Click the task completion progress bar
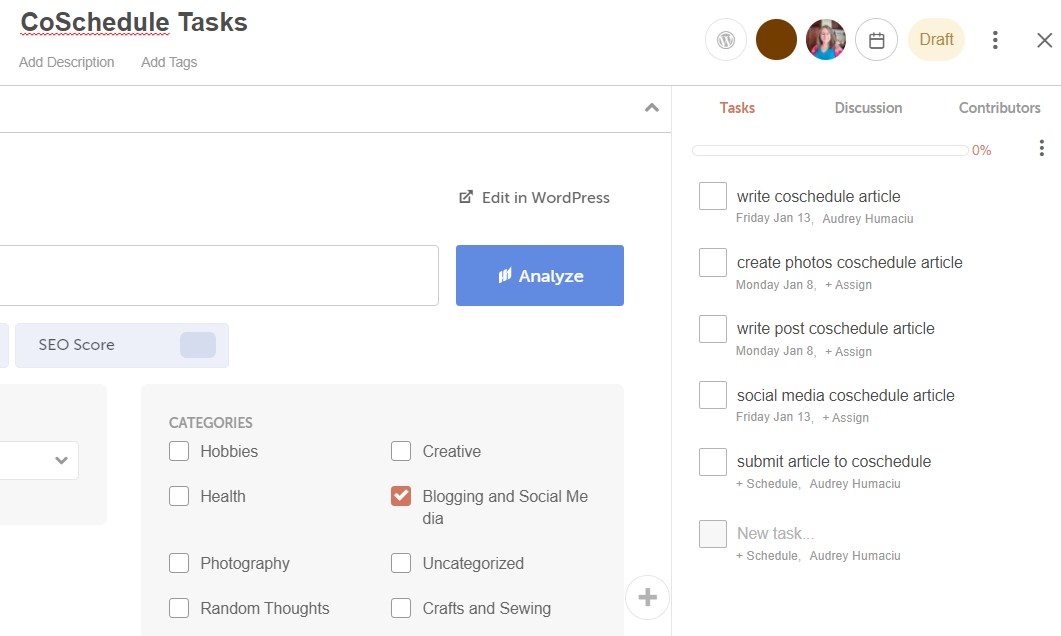This screenshot has width=1061, height=636. coord(830,151)
